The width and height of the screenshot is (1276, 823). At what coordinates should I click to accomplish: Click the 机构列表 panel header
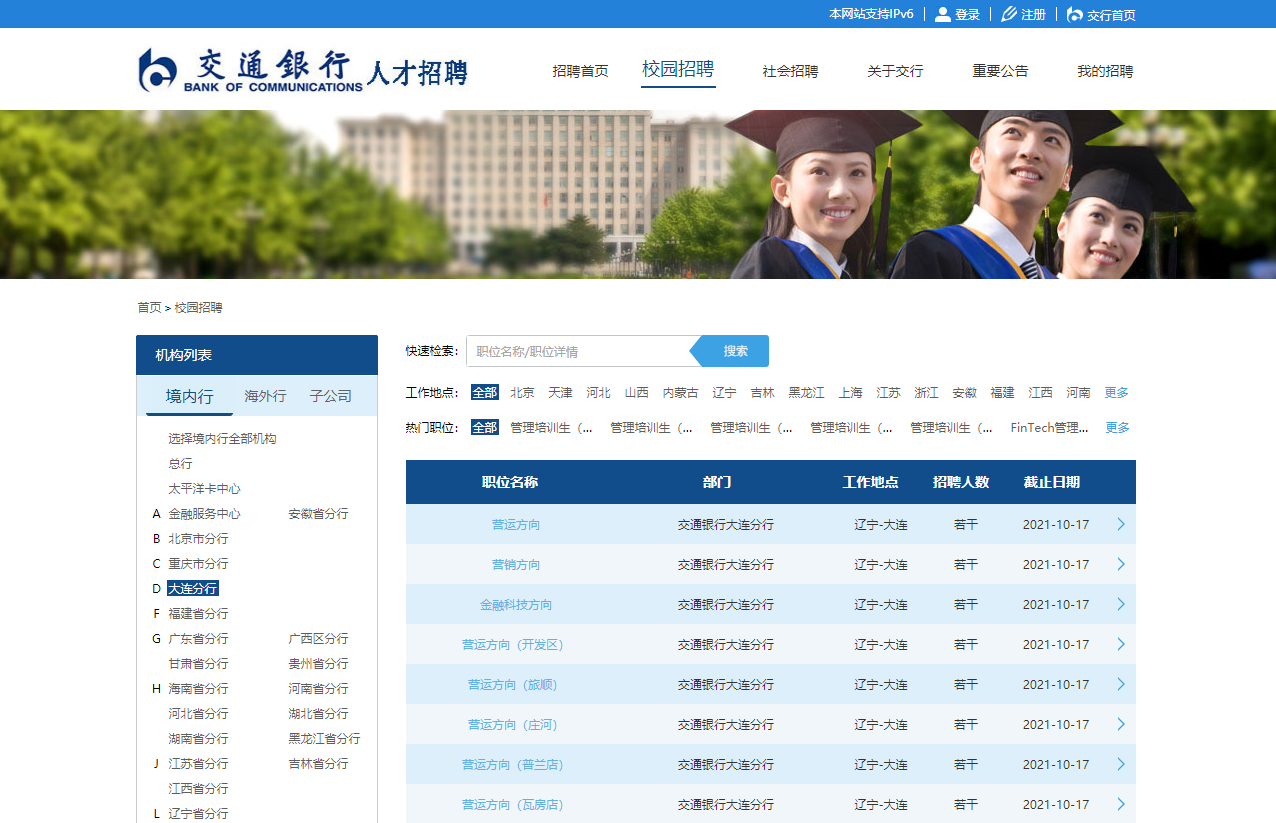click(x=257, y=355)
